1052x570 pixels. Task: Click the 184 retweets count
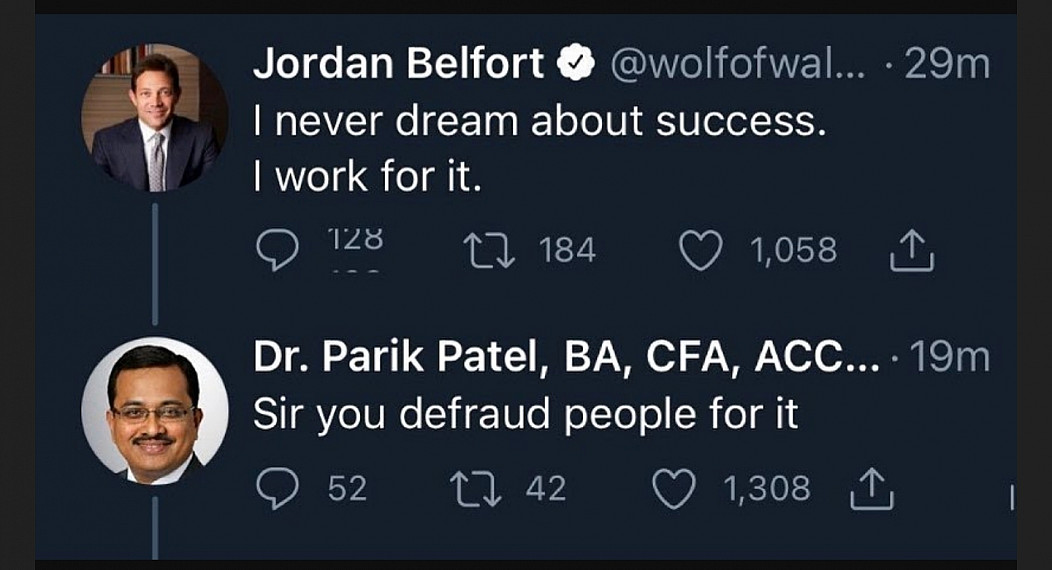[x=567, y=250]
